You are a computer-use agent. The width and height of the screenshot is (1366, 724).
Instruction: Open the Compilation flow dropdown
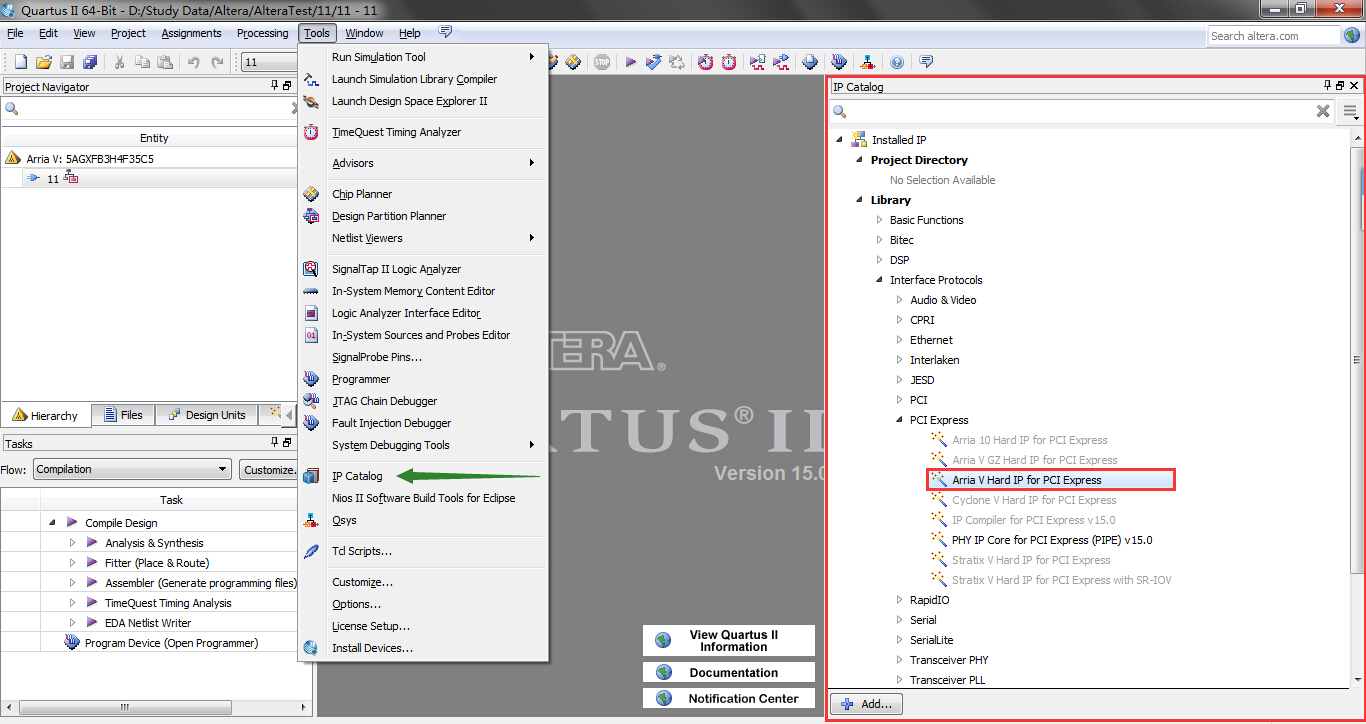(x=132, y=469)
